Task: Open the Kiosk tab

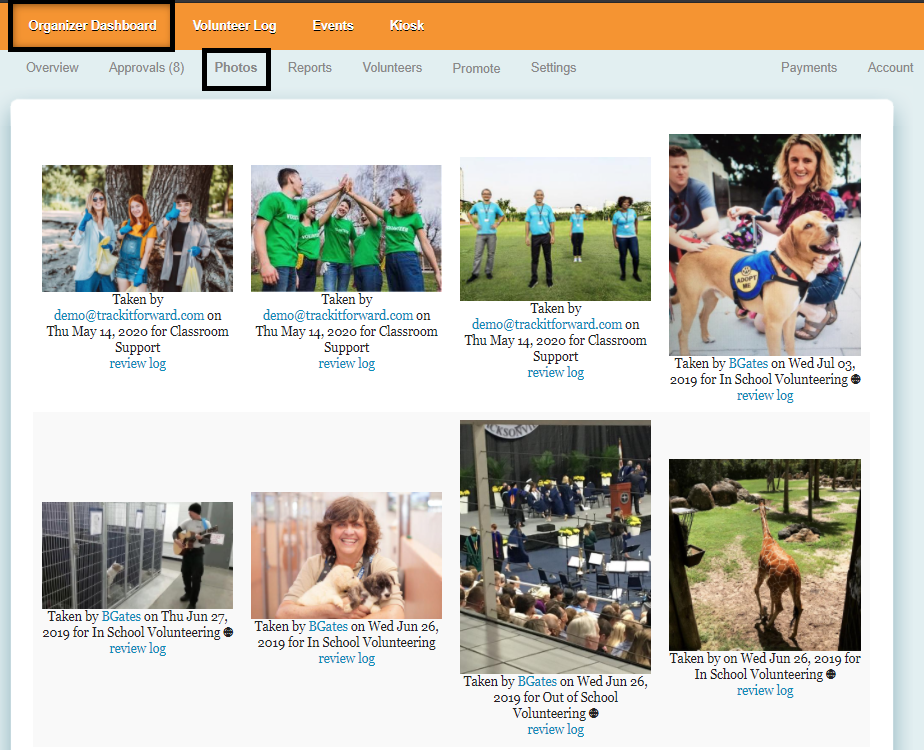Action: tap(407, 25)
